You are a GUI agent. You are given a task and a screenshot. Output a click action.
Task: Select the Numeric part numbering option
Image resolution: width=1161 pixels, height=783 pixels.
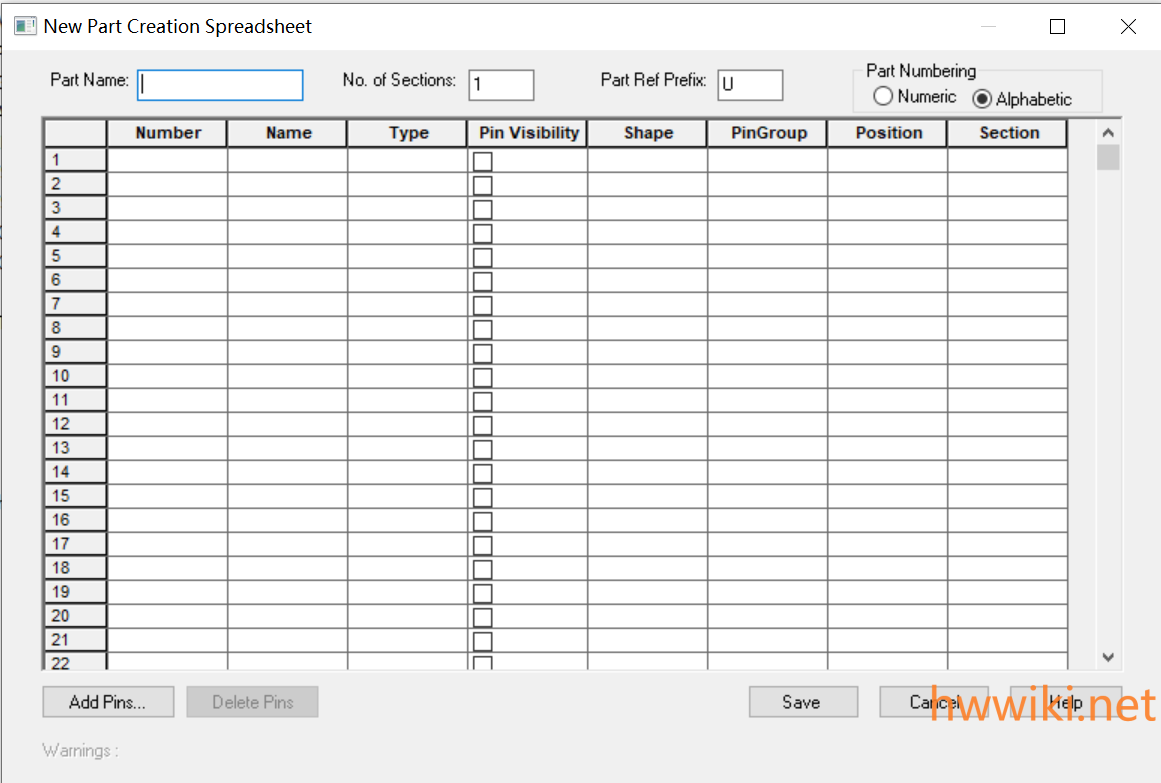(x=884, y=97)
